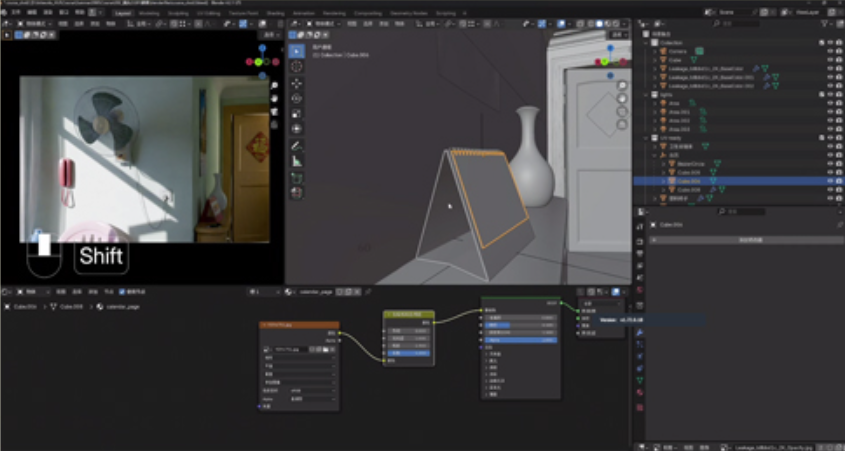Click the active Select Box tool icon
Viewport: 845px width, 451px height.
click(x=296, y=51)
